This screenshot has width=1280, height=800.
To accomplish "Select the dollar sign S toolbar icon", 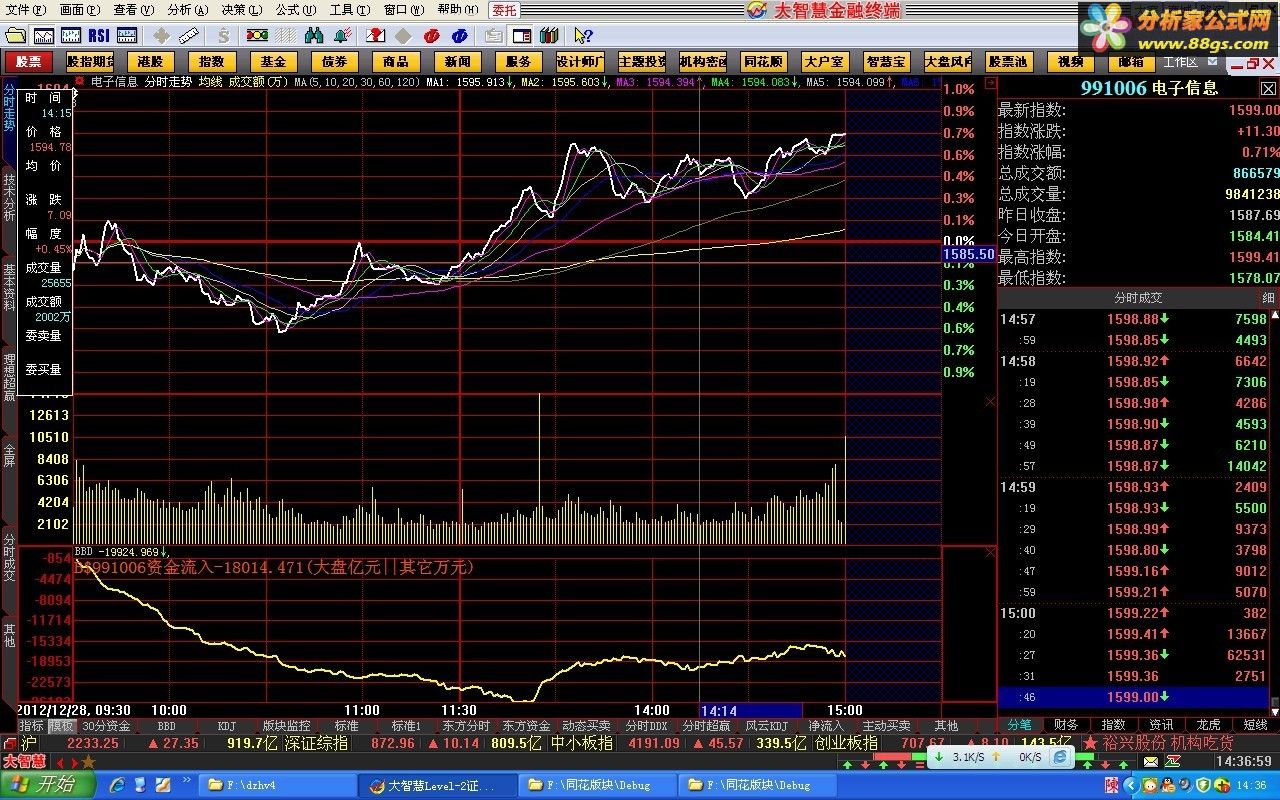I will tap(225, 36).
